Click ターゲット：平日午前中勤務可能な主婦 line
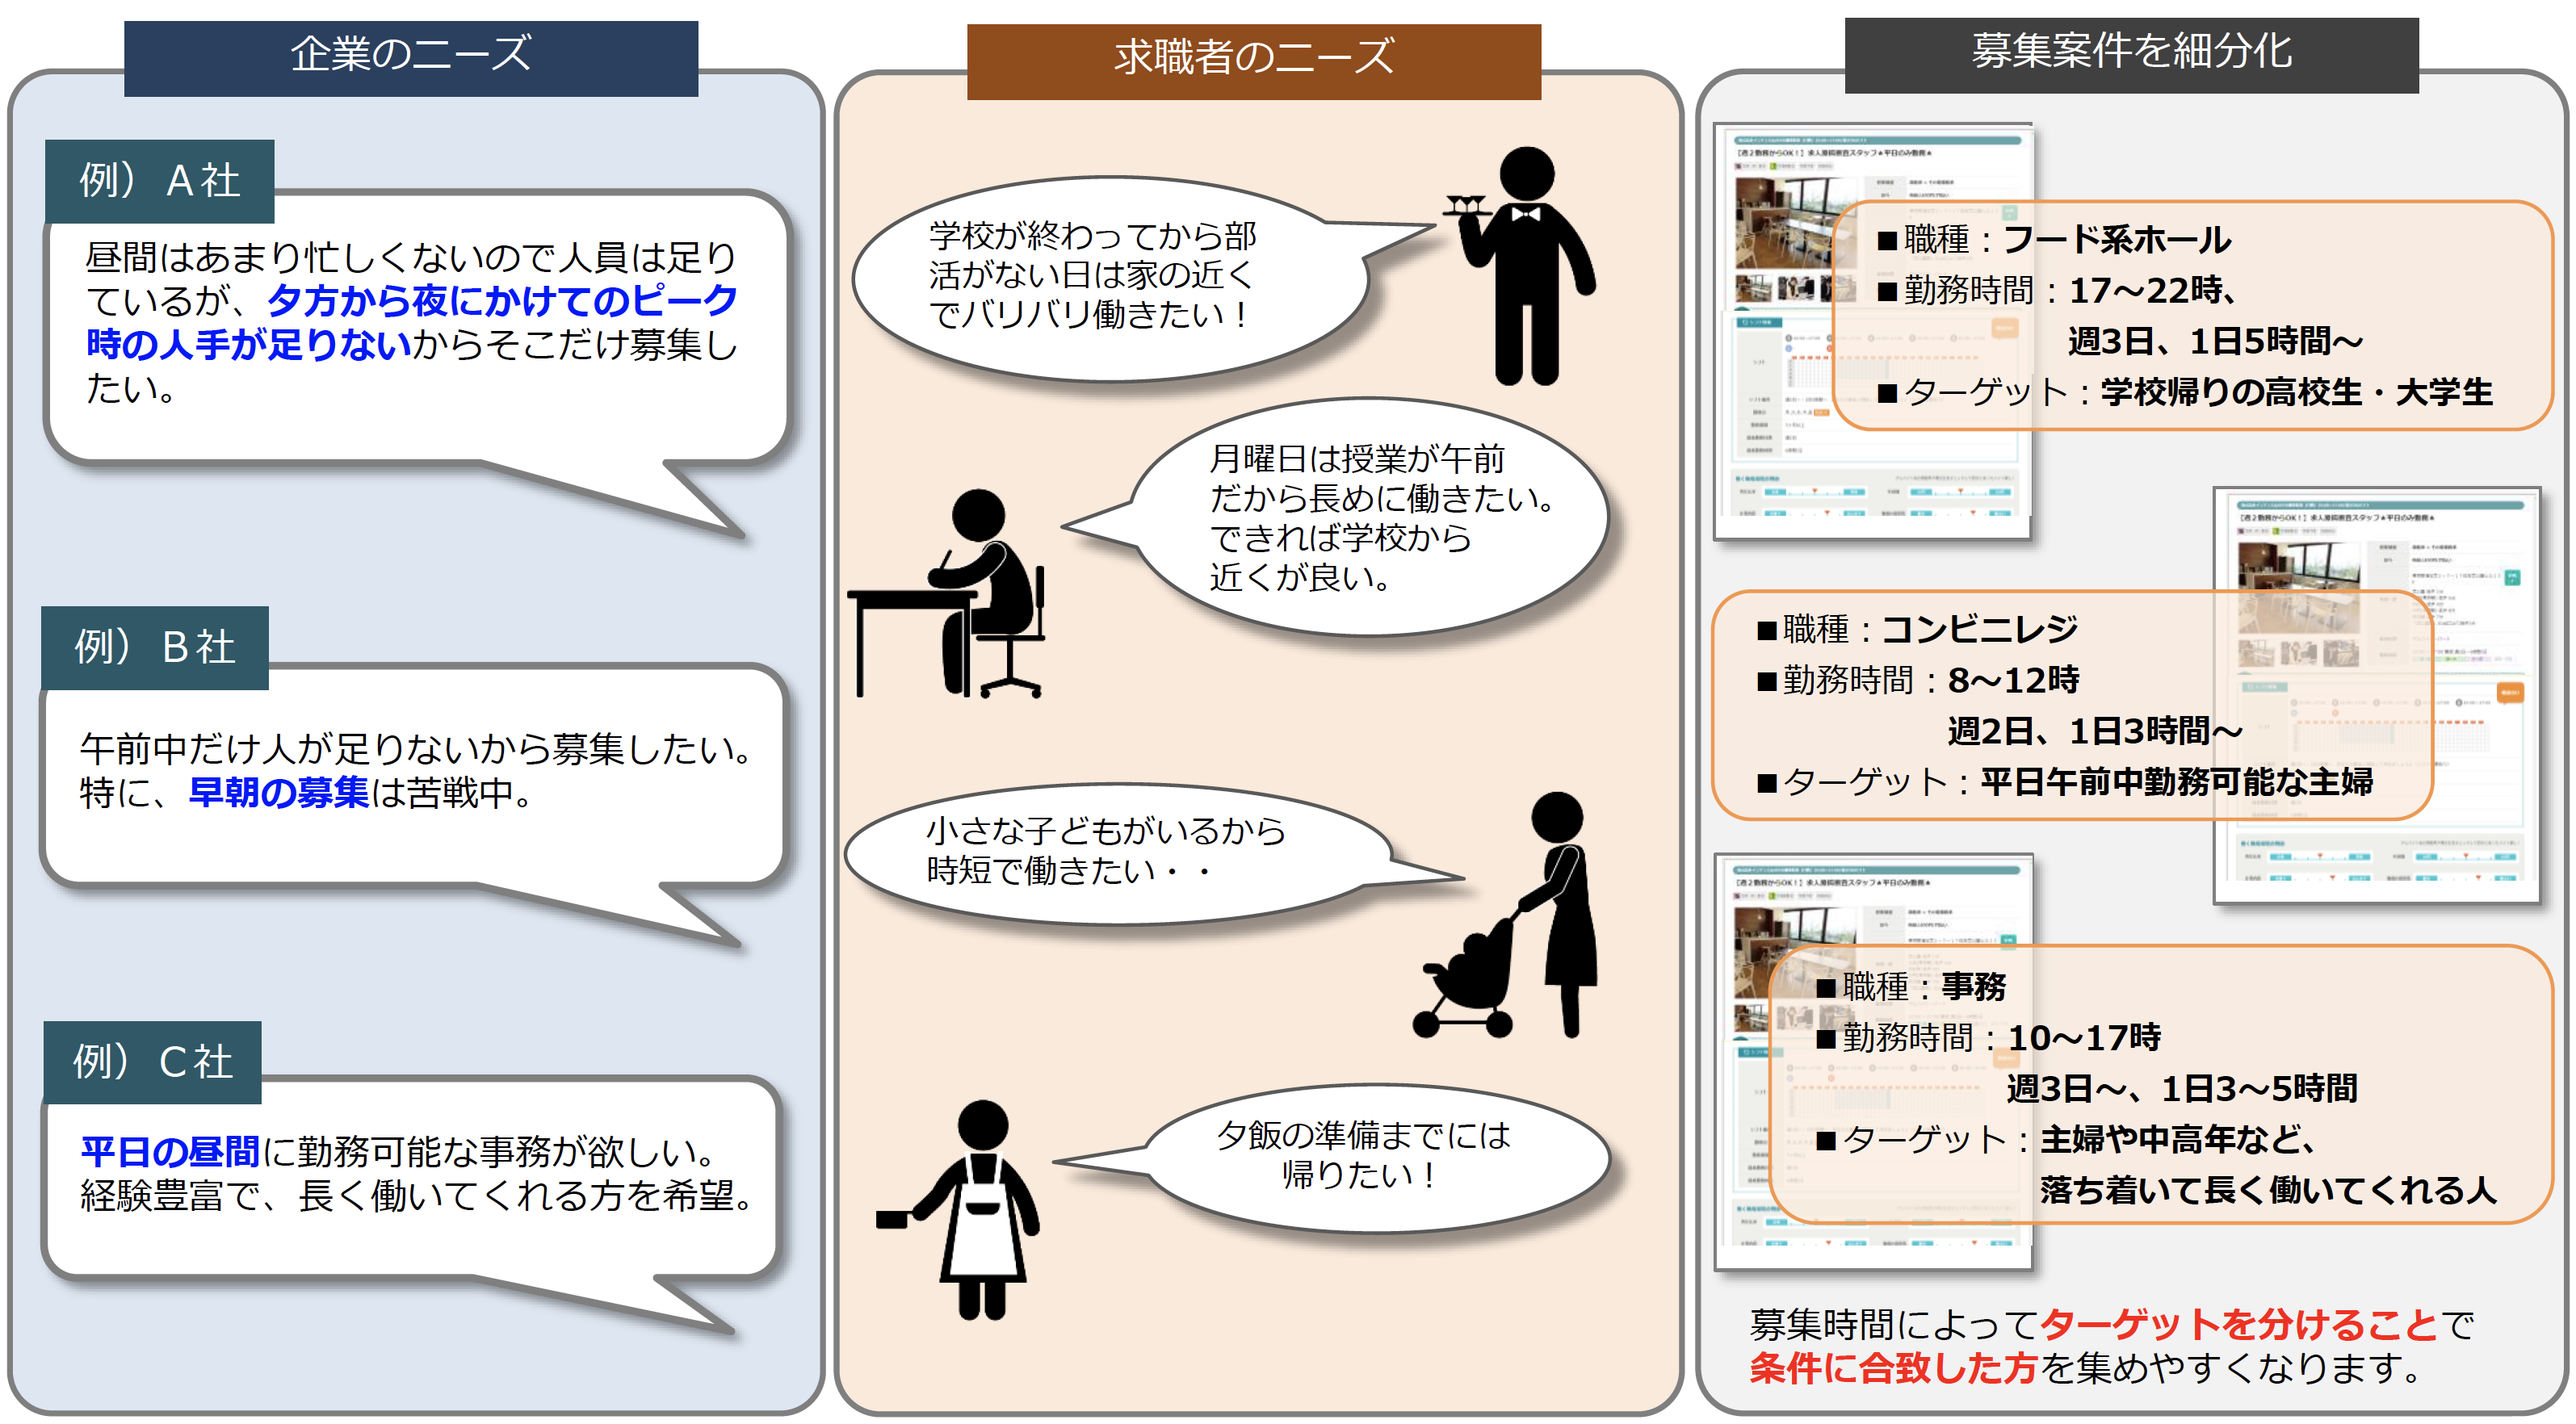The height and width of the screenshot is (1424, 2576). click(x=2065, y=782)
